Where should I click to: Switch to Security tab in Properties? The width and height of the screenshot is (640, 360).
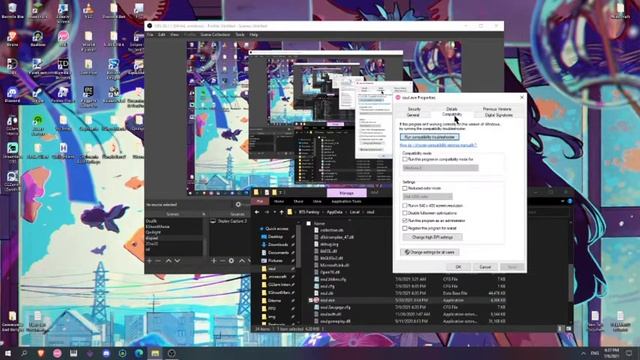tap(414, 109)
